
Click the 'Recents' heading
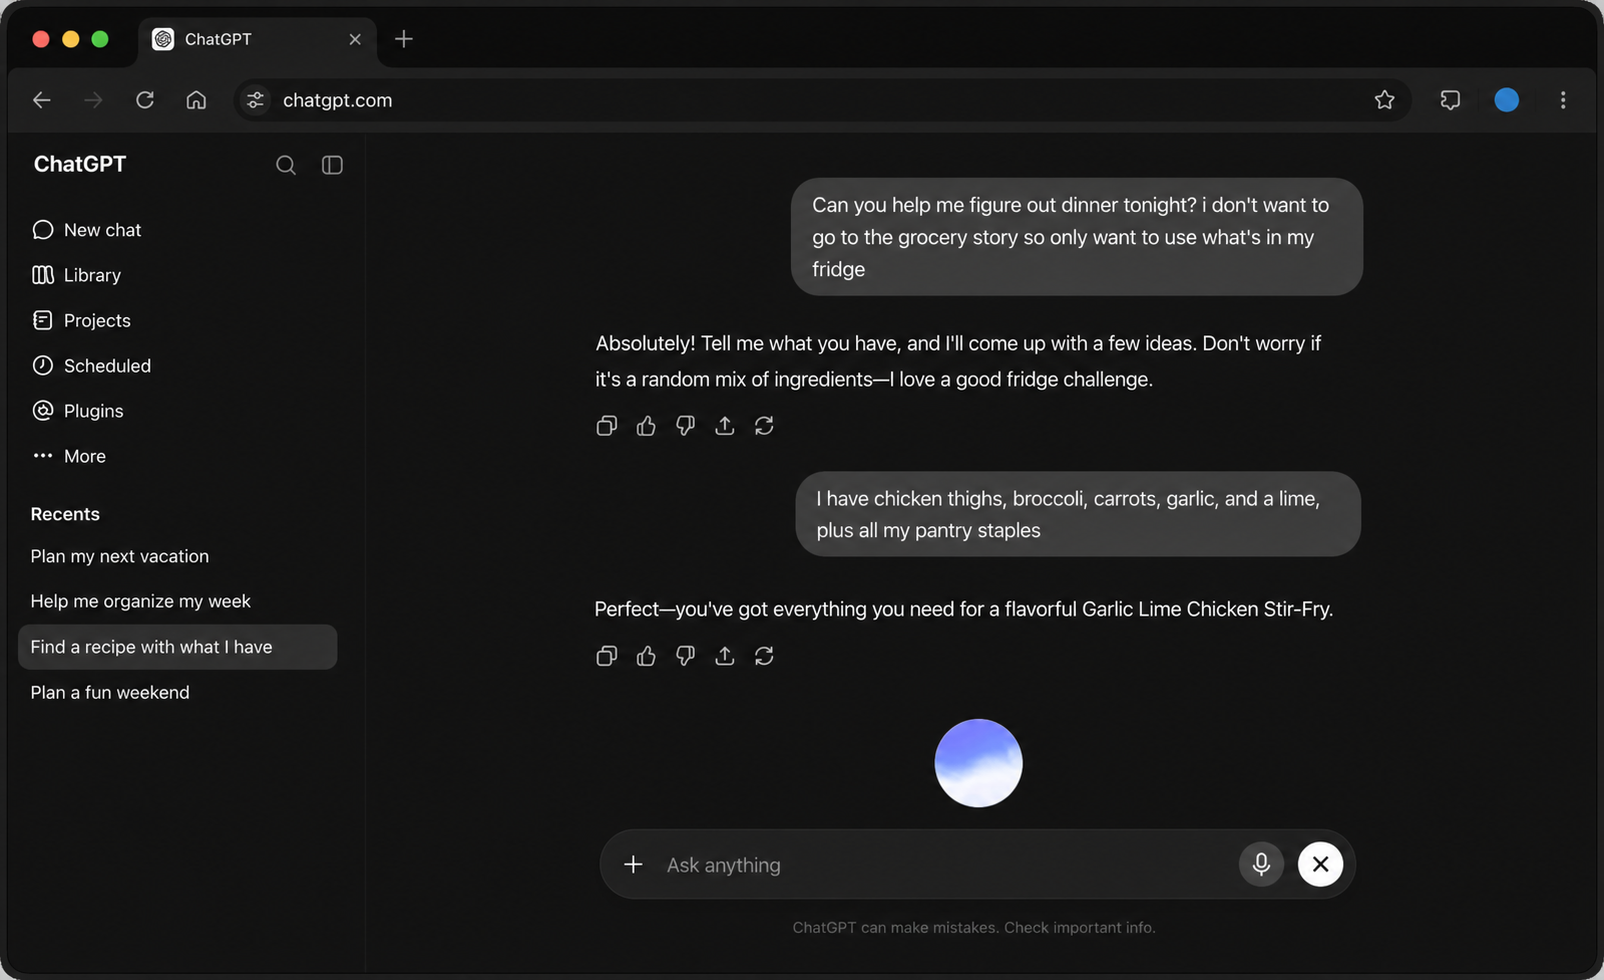point(65,514)
